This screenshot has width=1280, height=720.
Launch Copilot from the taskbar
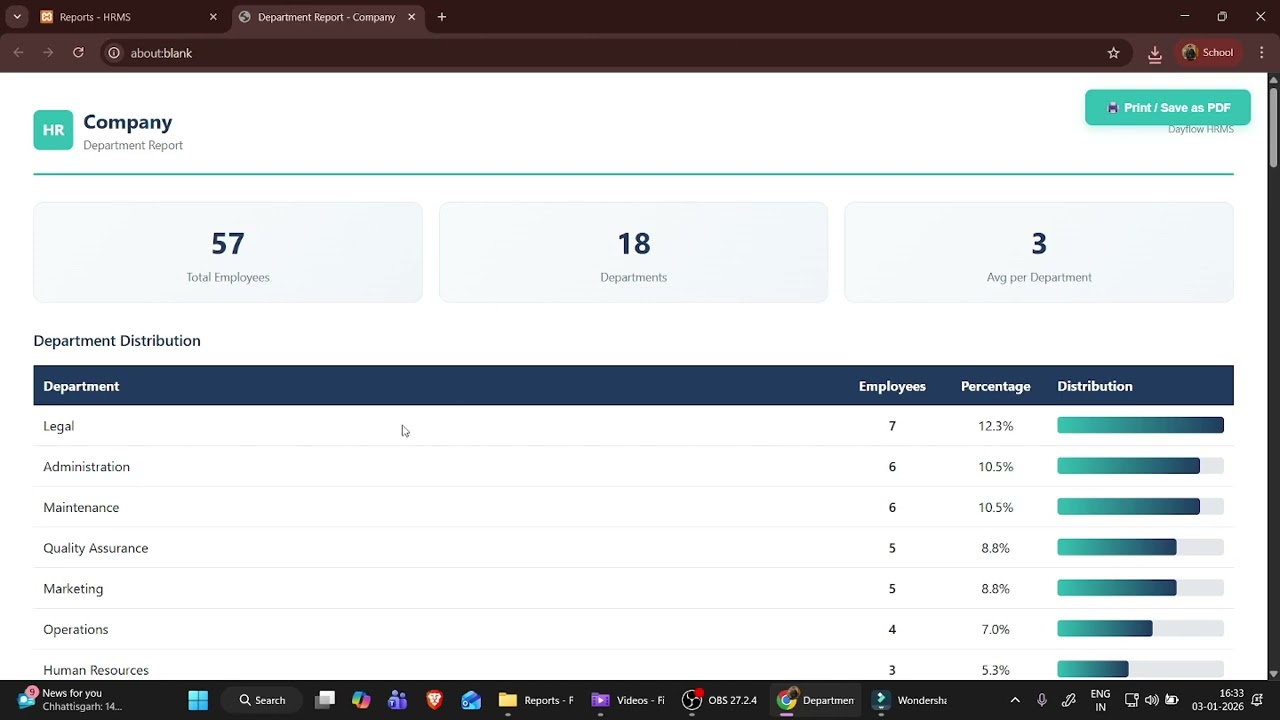point(361,700)
